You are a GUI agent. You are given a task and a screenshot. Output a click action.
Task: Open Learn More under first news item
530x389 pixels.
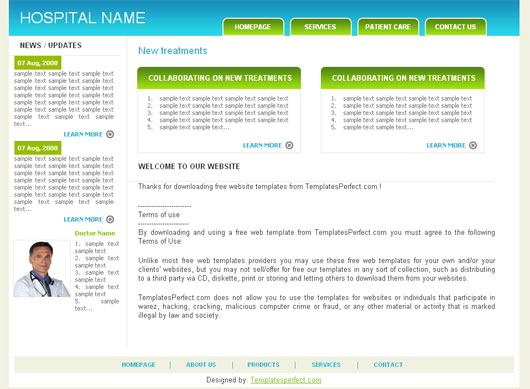(83, 134)
